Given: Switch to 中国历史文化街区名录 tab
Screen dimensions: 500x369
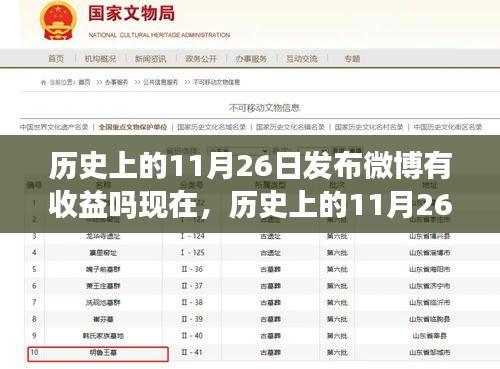Looking at the screenshot, I should click(448, 127).
